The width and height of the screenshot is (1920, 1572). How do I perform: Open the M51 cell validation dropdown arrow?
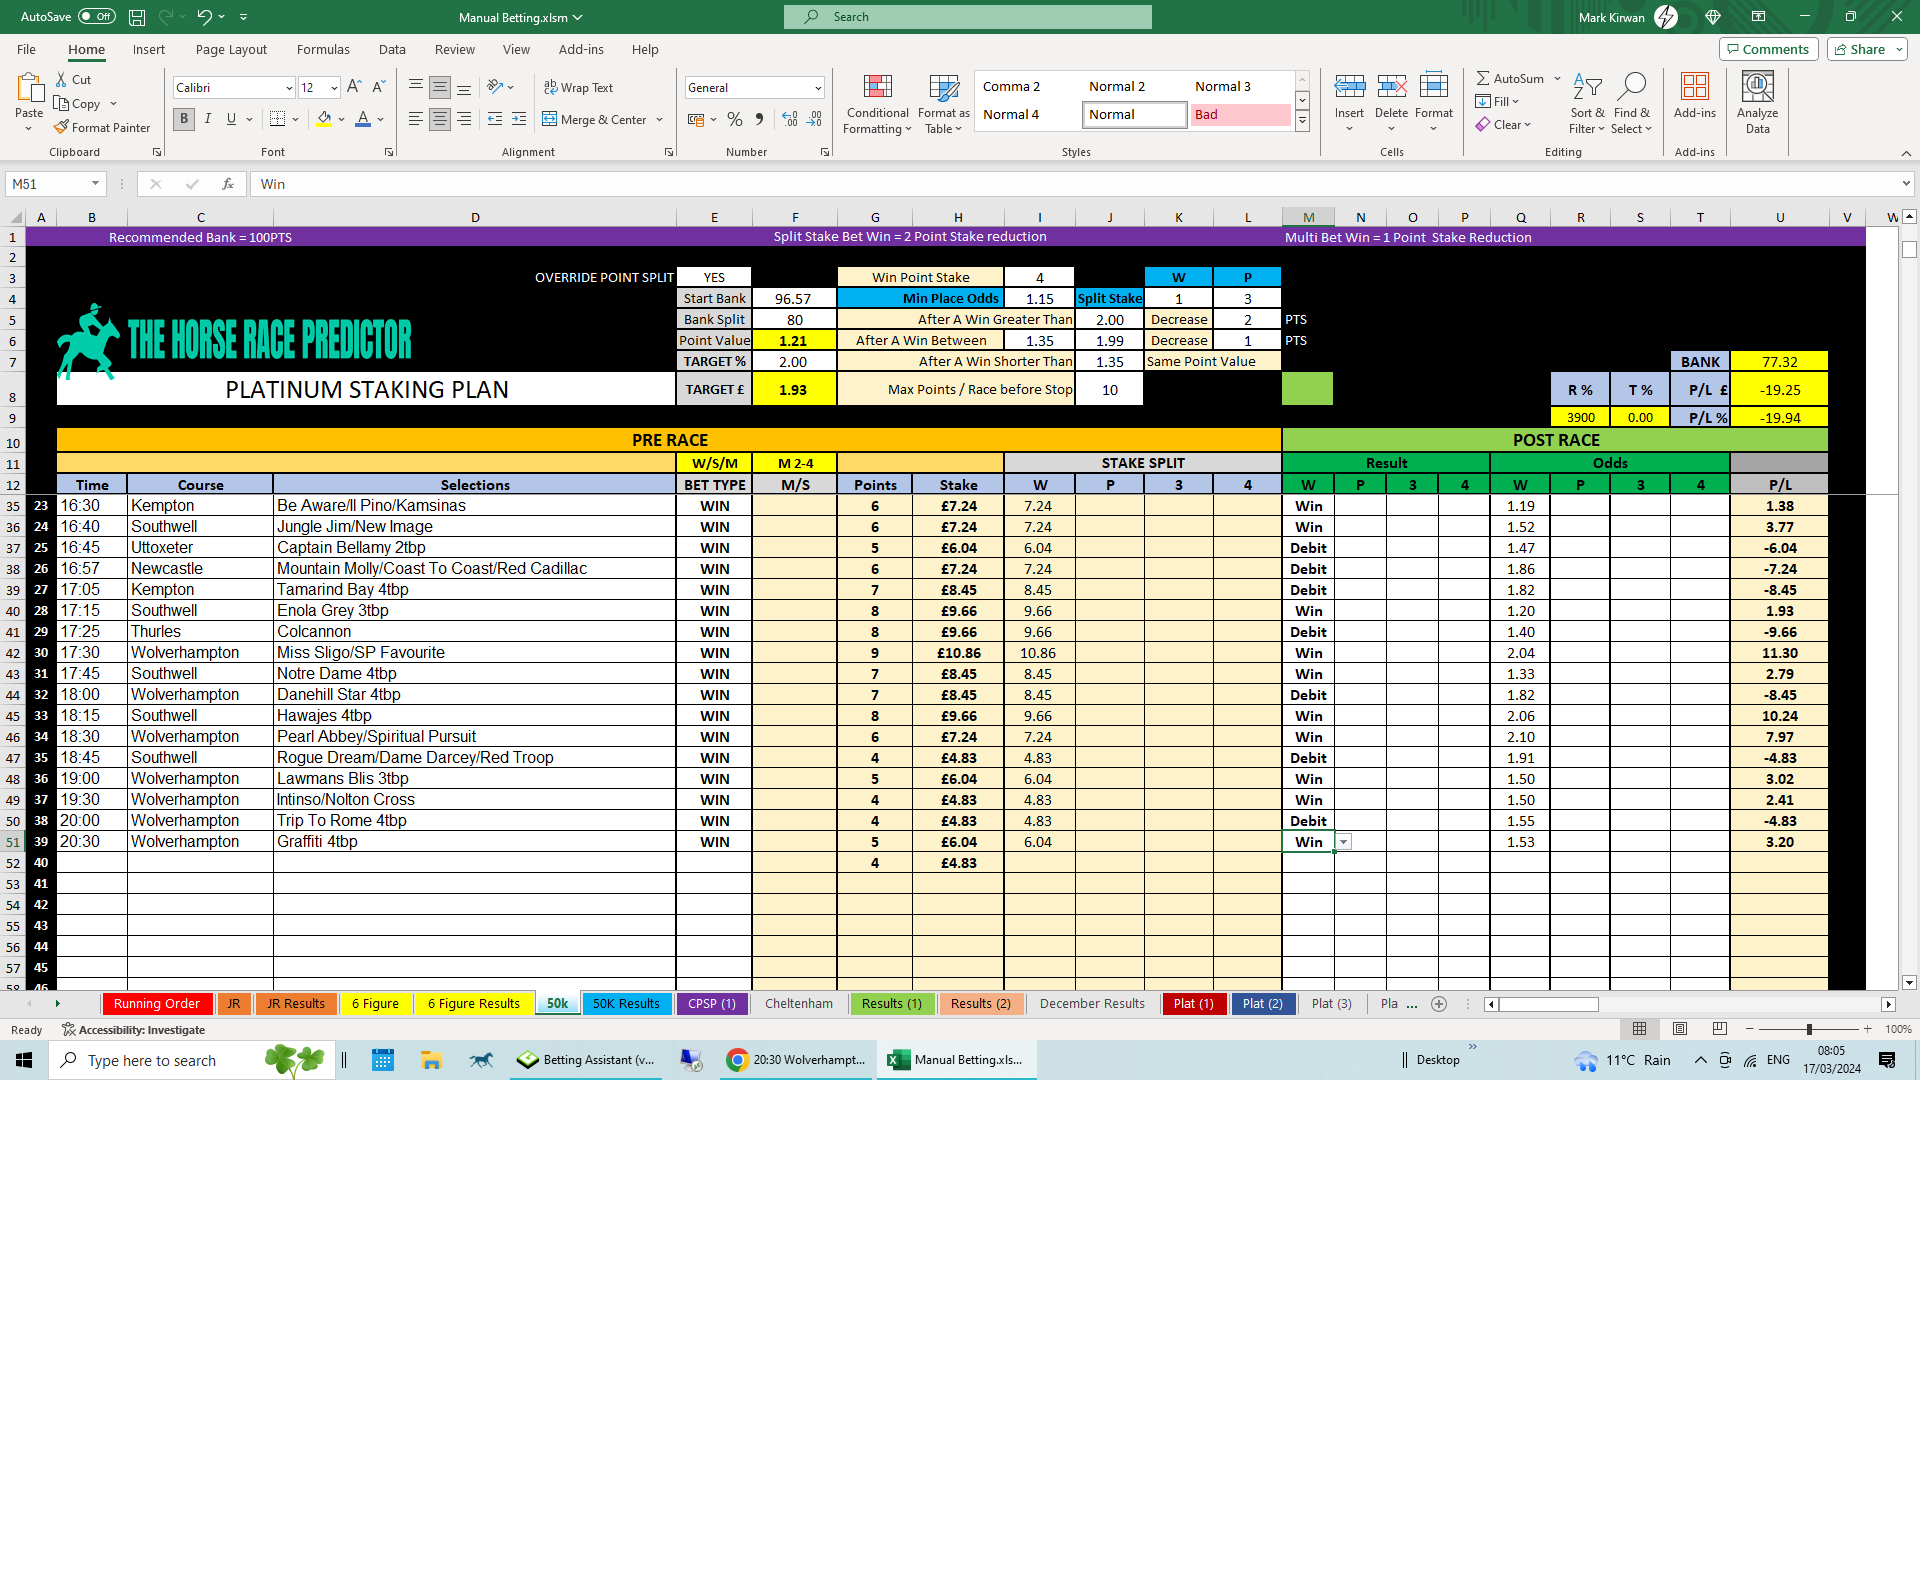point(1344,842)
